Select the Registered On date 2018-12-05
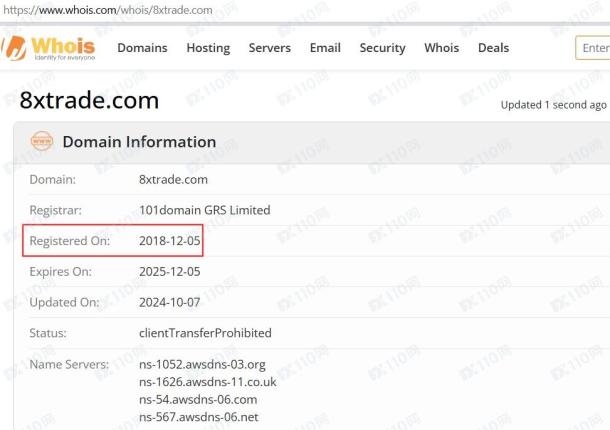 pos(170,241)
